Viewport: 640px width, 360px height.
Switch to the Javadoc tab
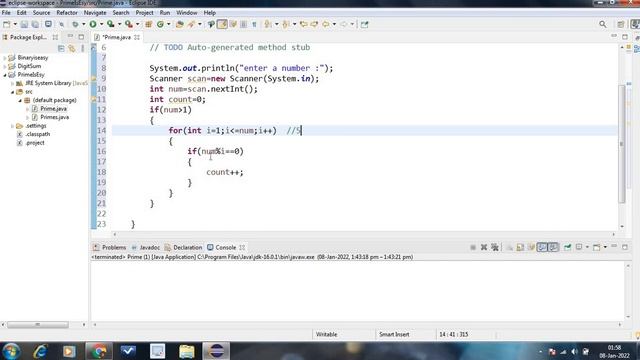pos(146,247)
